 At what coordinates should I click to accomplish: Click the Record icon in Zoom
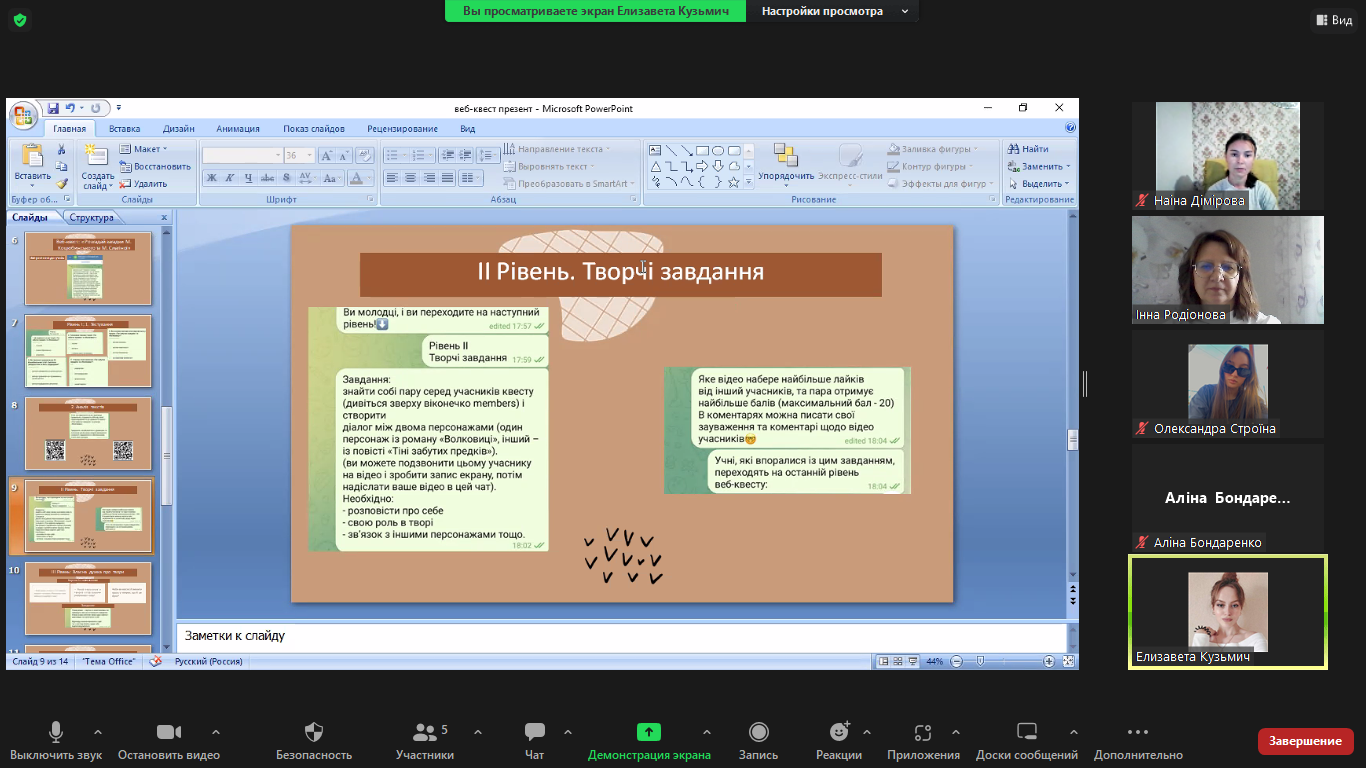point(758,732)
